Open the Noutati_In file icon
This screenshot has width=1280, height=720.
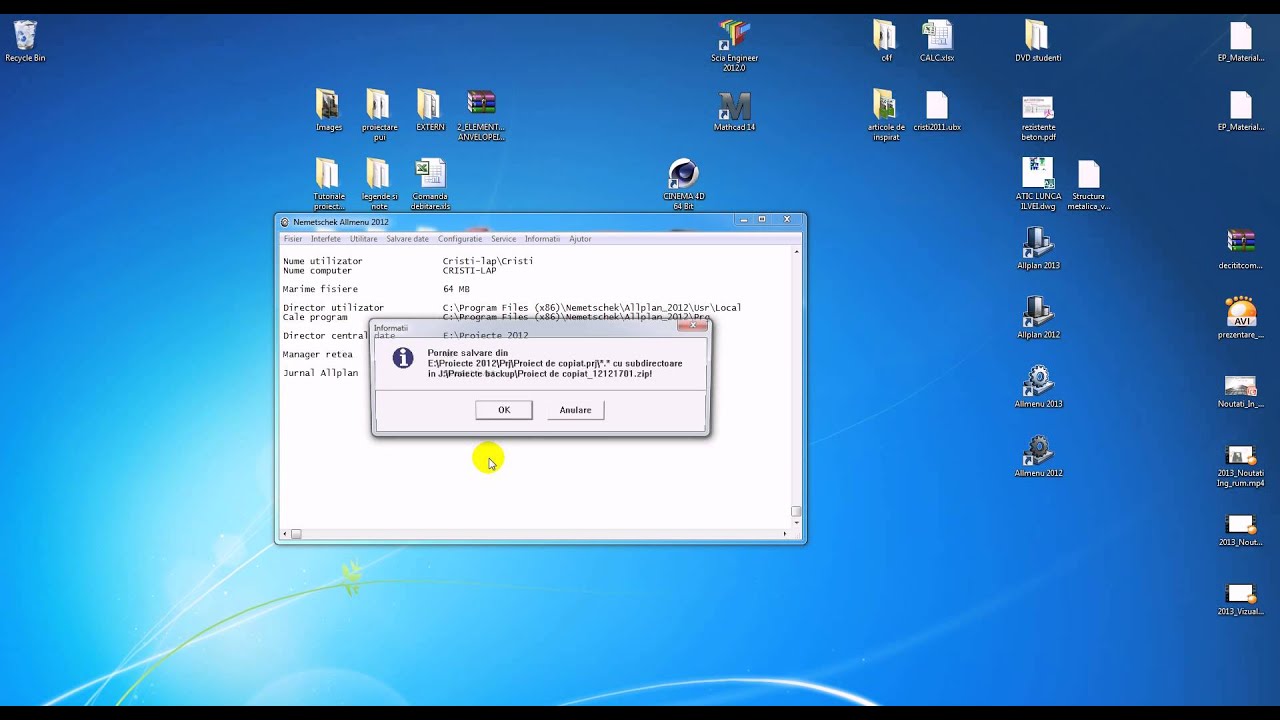pyautogui.click(x=1241, y=391)
